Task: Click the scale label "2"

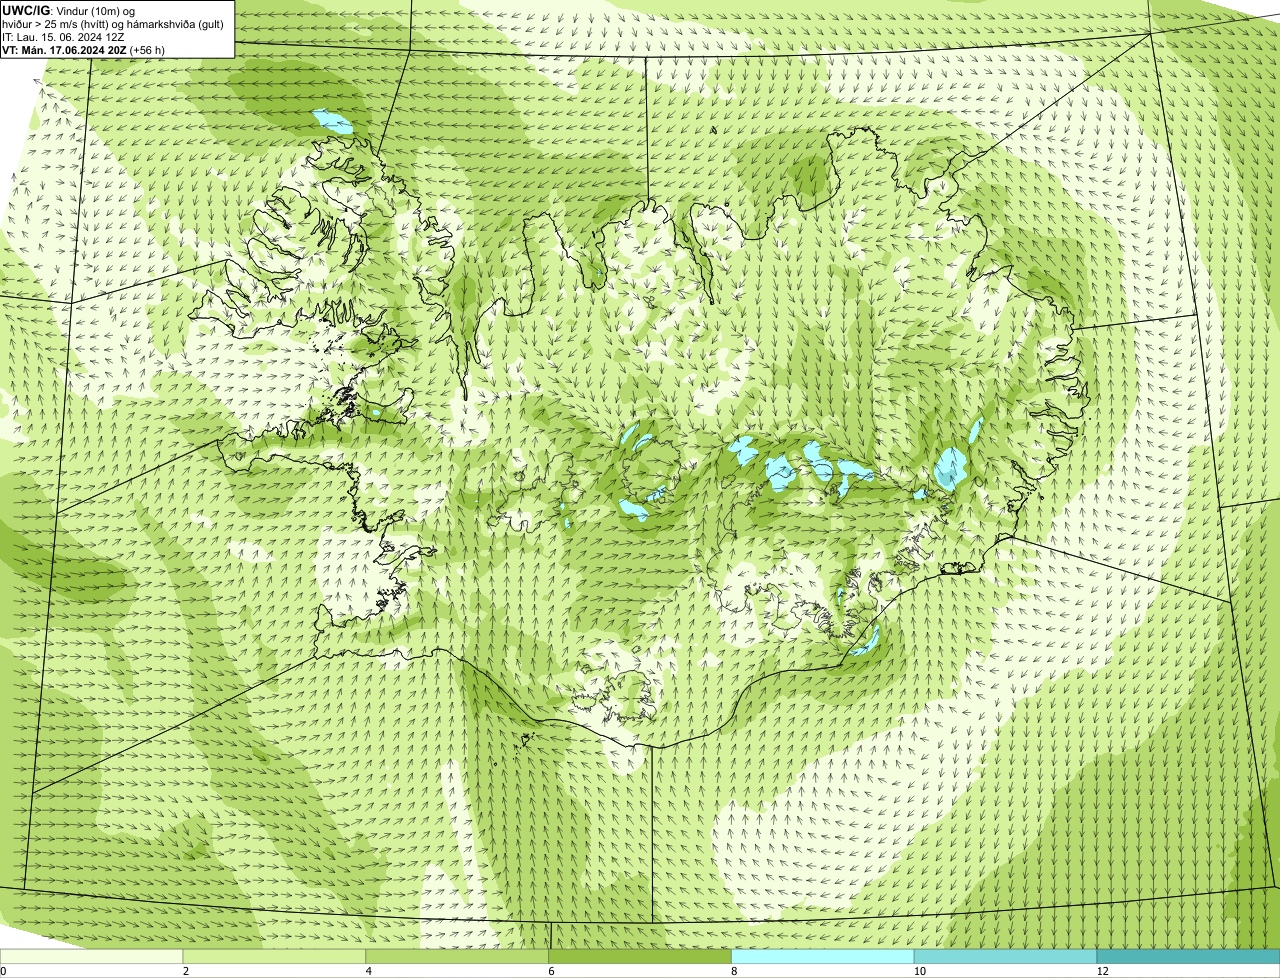Action: (186, 971)
